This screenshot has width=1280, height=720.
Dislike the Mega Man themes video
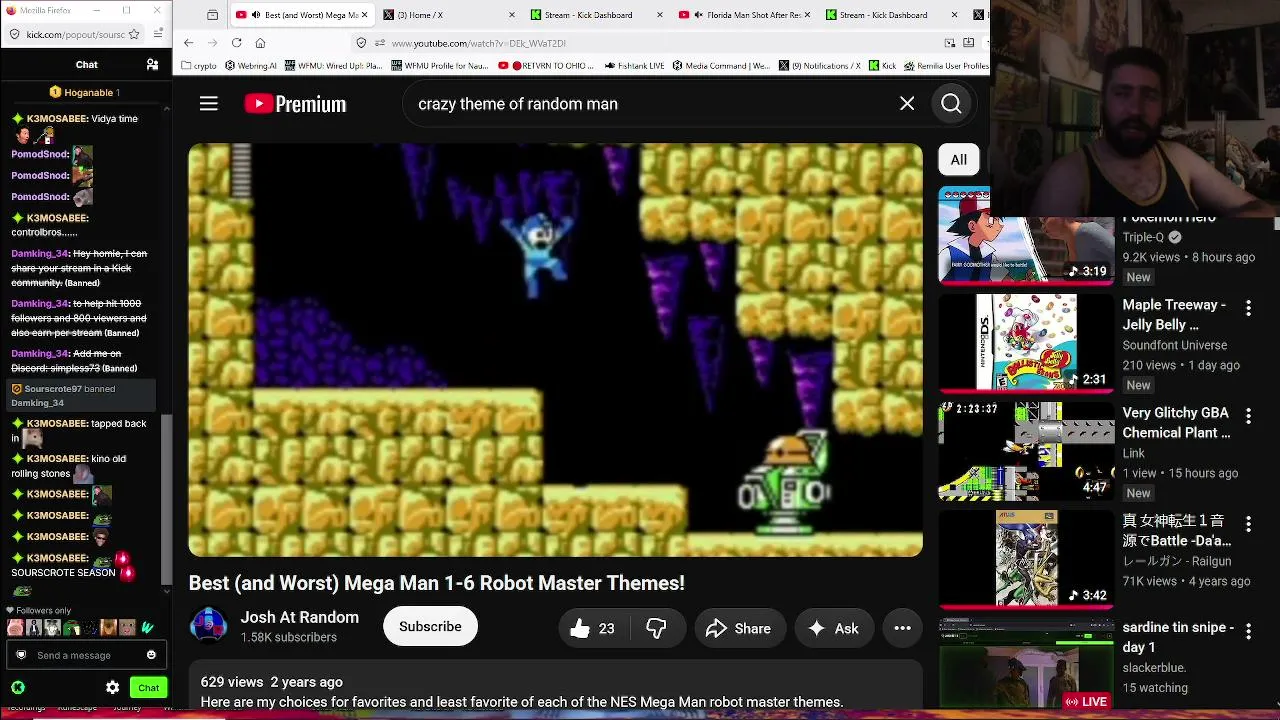657,628
